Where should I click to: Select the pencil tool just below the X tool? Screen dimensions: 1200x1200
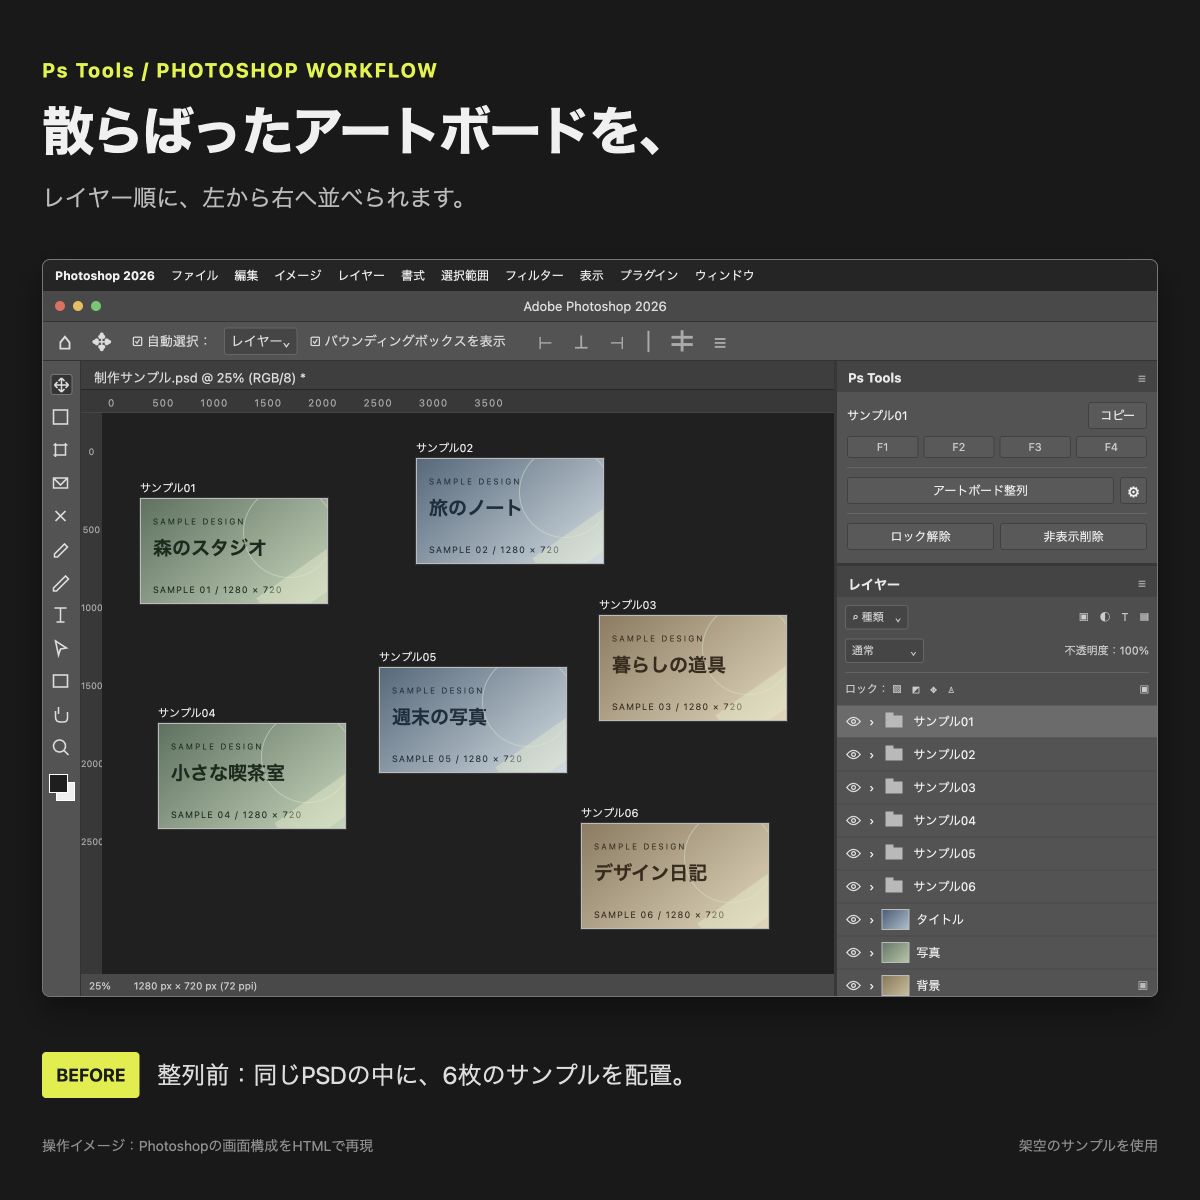61,549
